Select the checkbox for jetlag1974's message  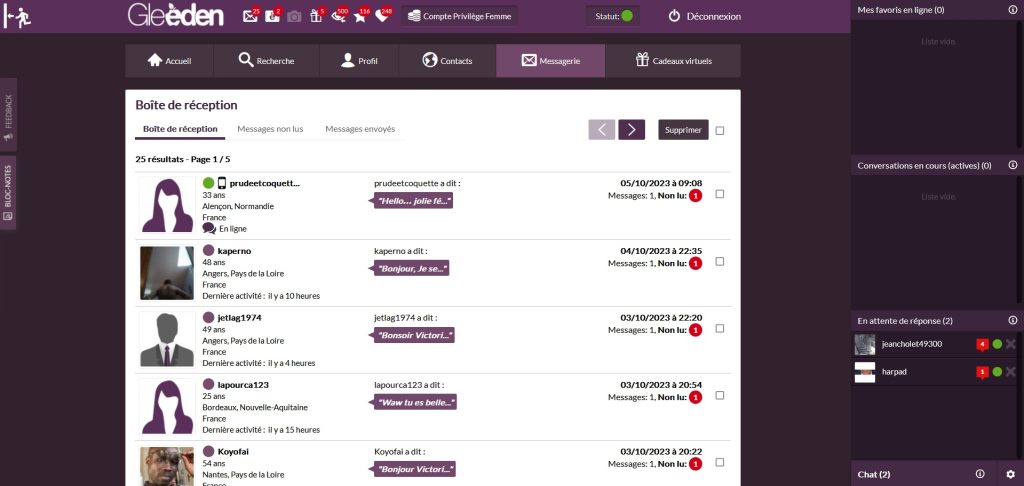[x=720, y=328]
